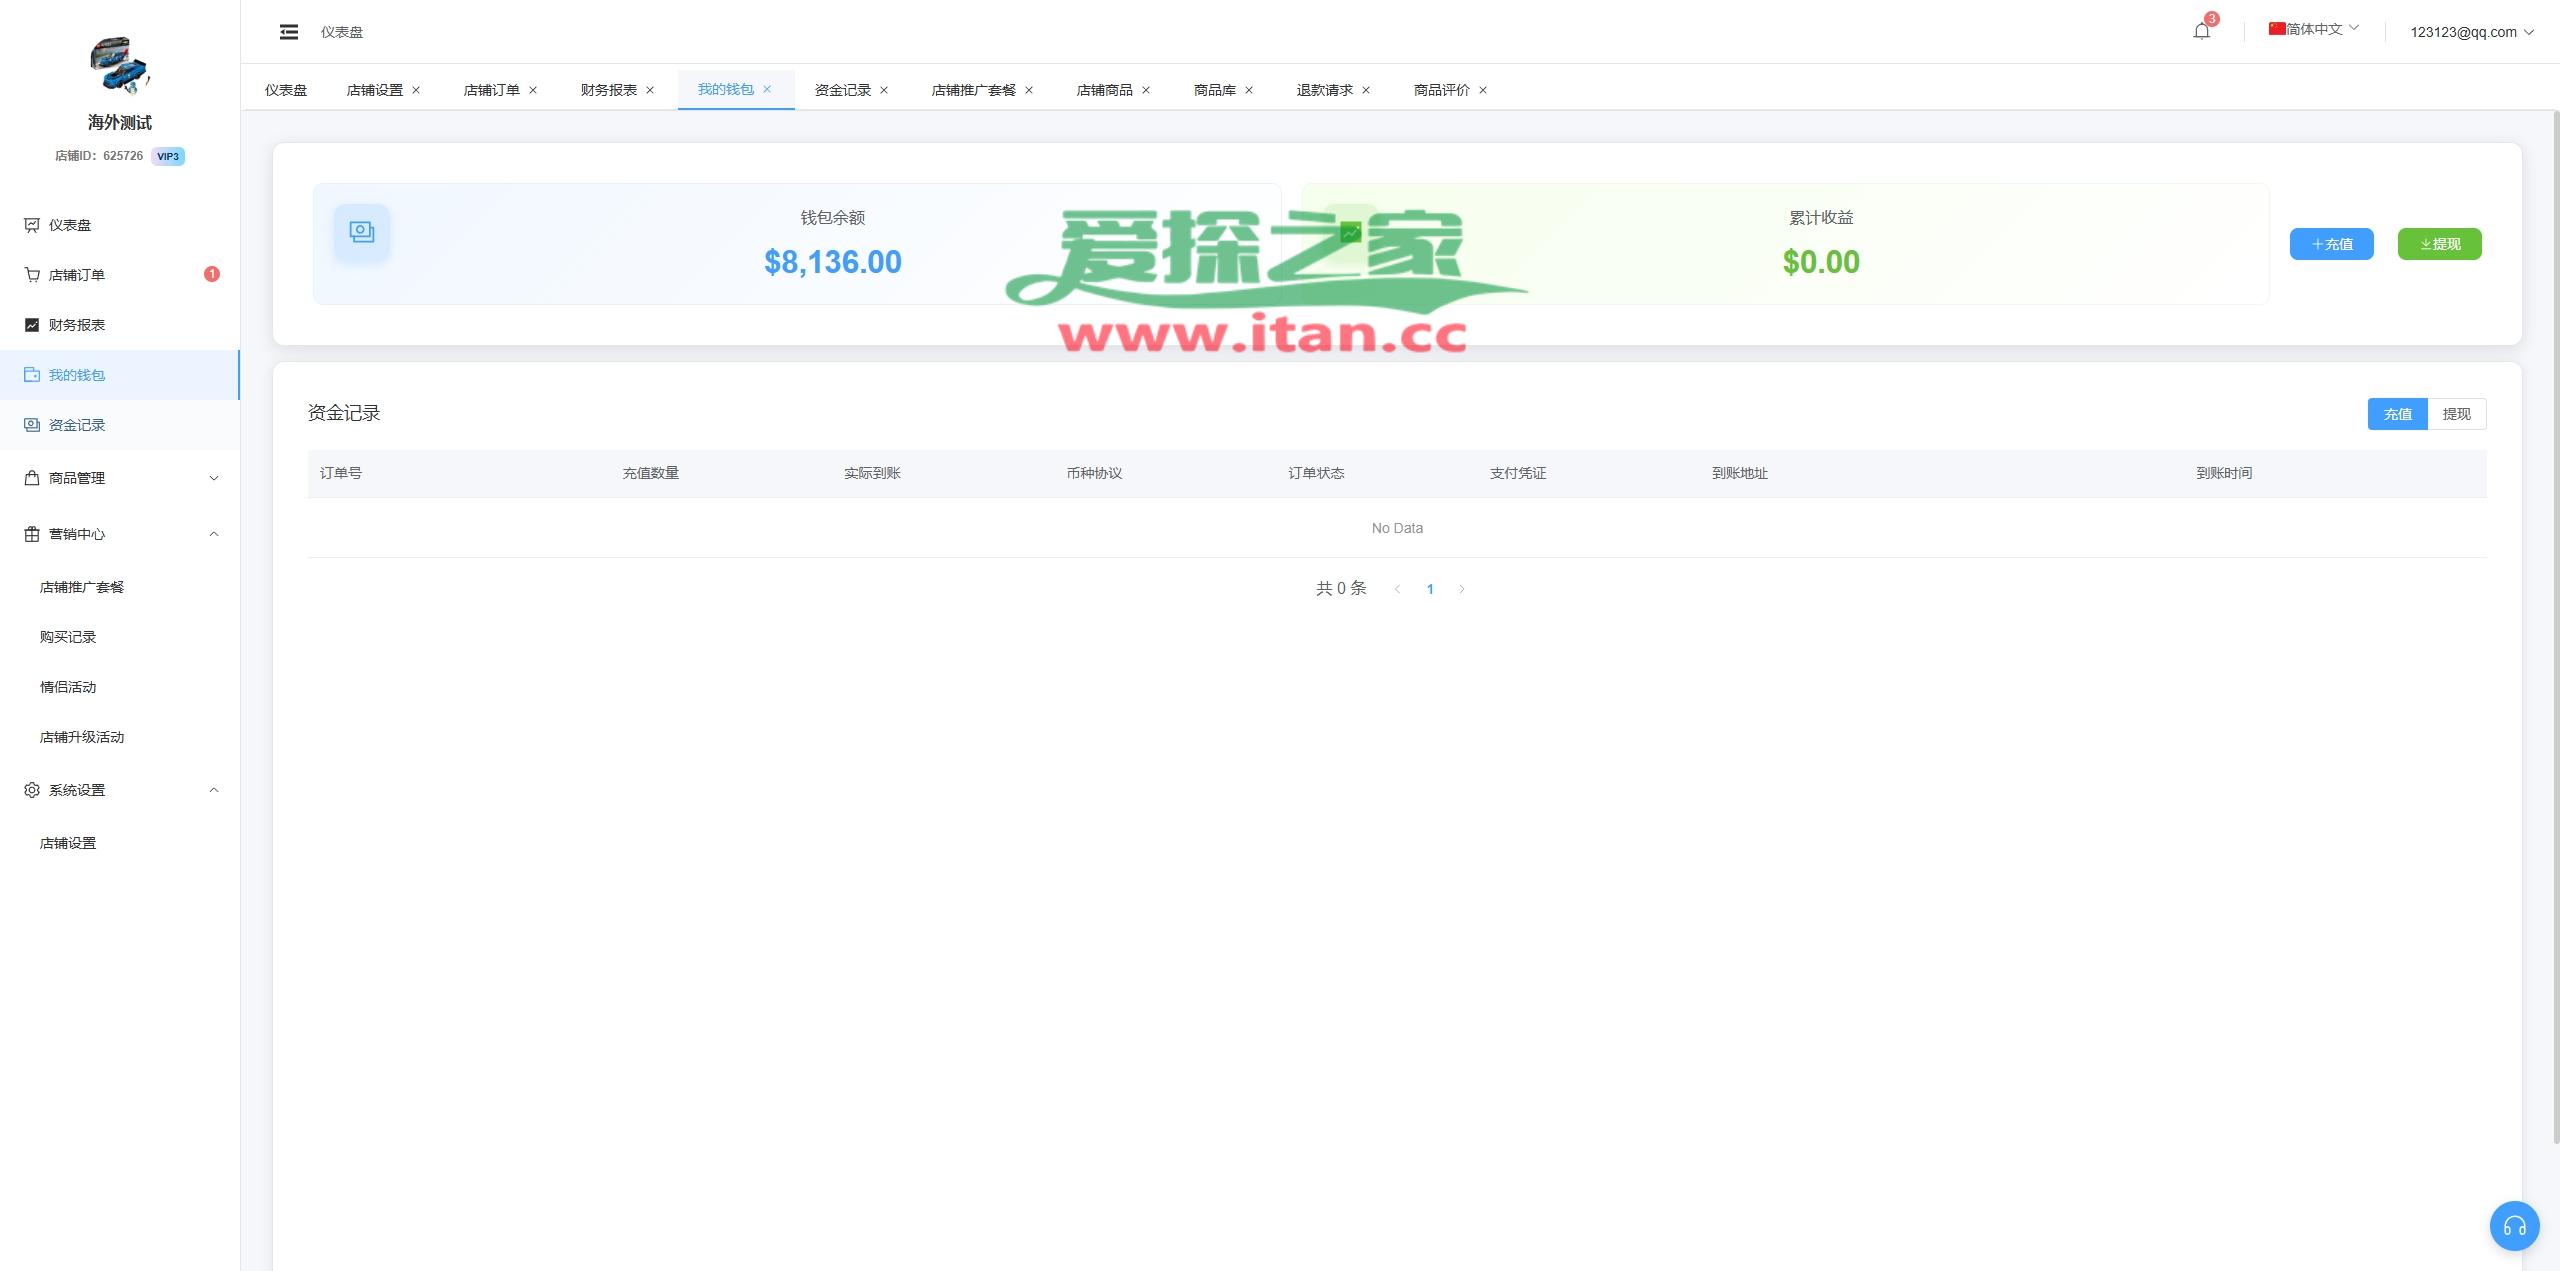
Task: Click the wallet icon beside 我的钱包
Action: [32, 375]
